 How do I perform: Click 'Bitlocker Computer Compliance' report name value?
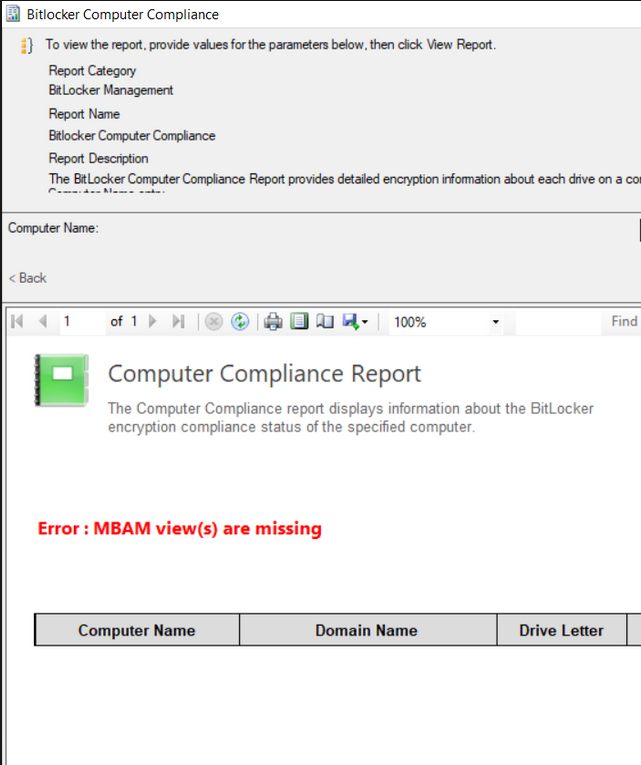coord(132,136)
